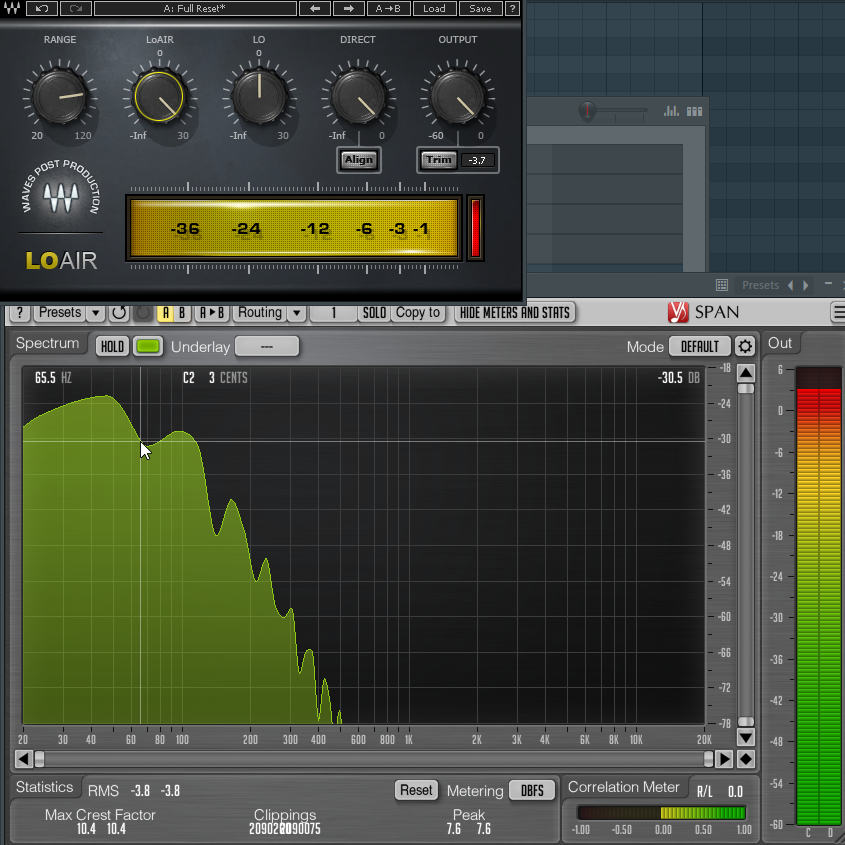This screenshot has width=845, height=845.
Task: Minimize the FL Studio plugin wrapper
Action: click(828, 283)
